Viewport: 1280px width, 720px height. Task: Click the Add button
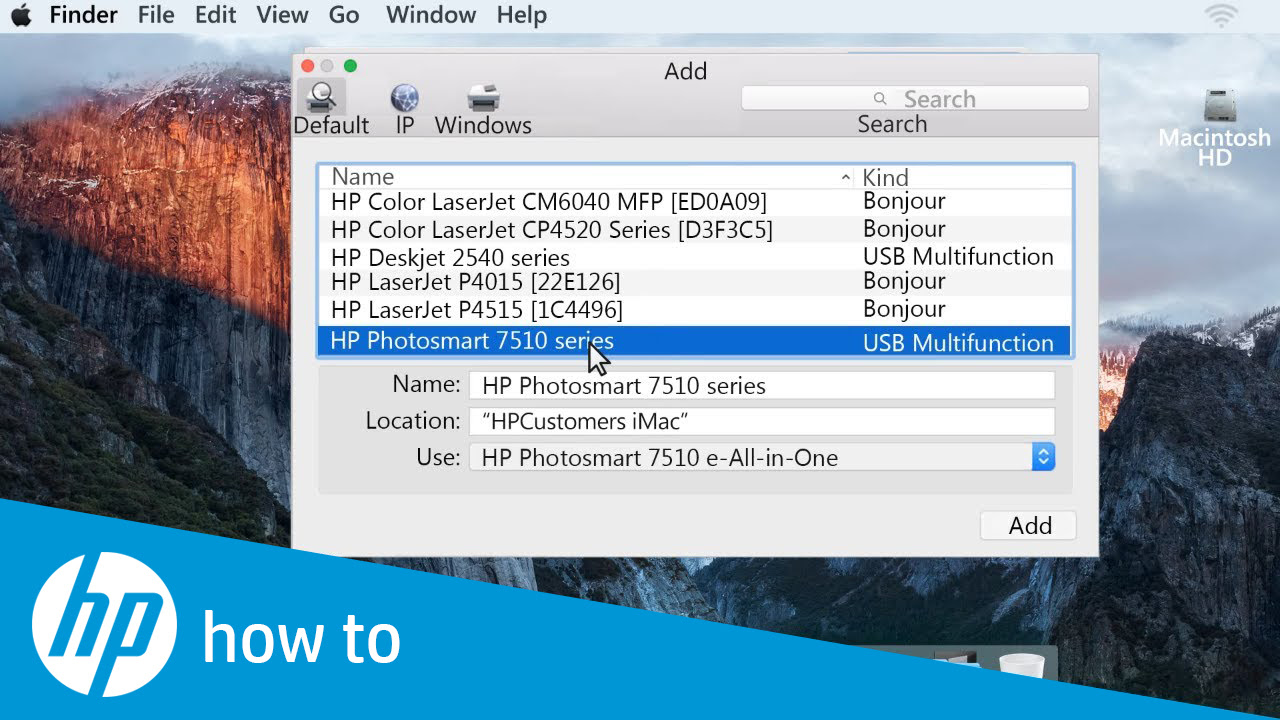coord(1028,525)
